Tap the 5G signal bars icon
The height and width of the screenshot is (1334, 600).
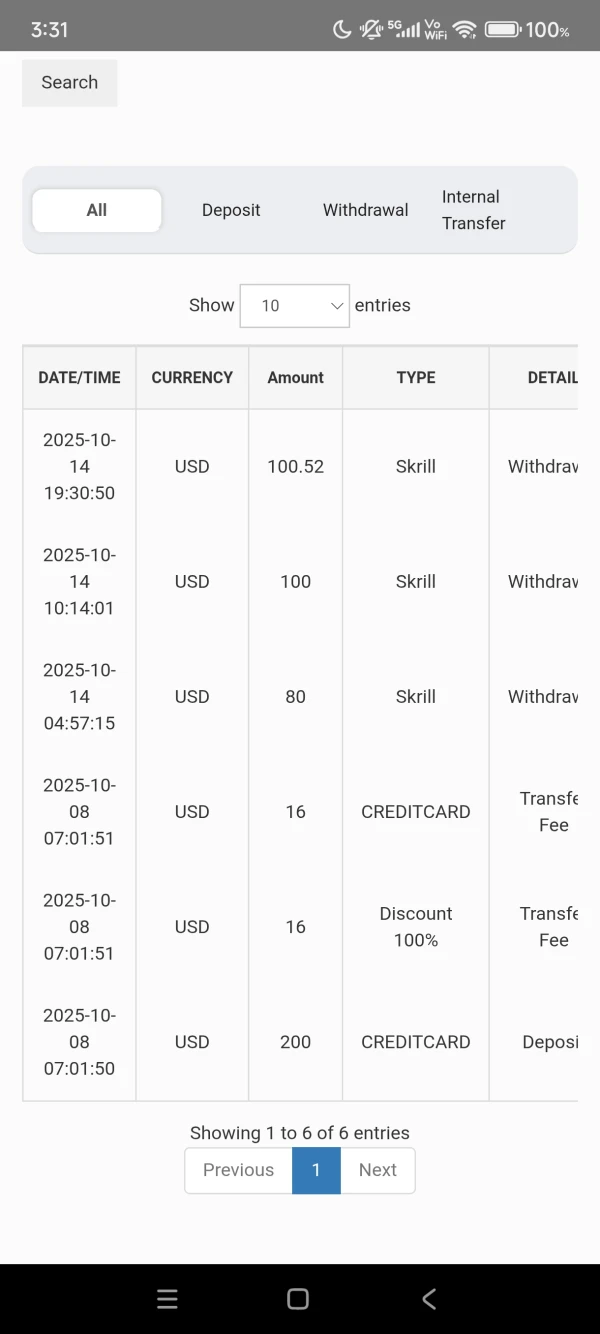point(402,30)
